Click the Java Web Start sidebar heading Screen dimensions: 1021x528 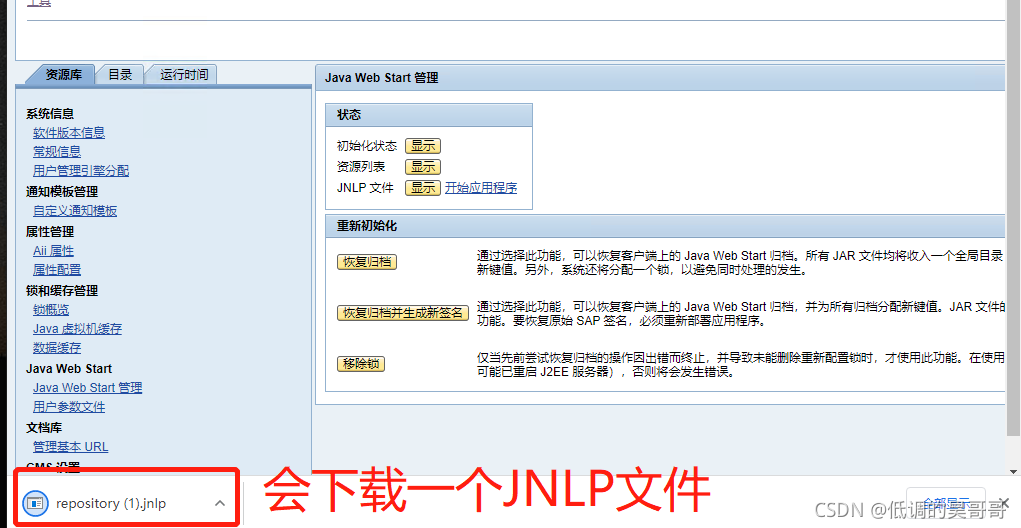click(x=69, y=369)
